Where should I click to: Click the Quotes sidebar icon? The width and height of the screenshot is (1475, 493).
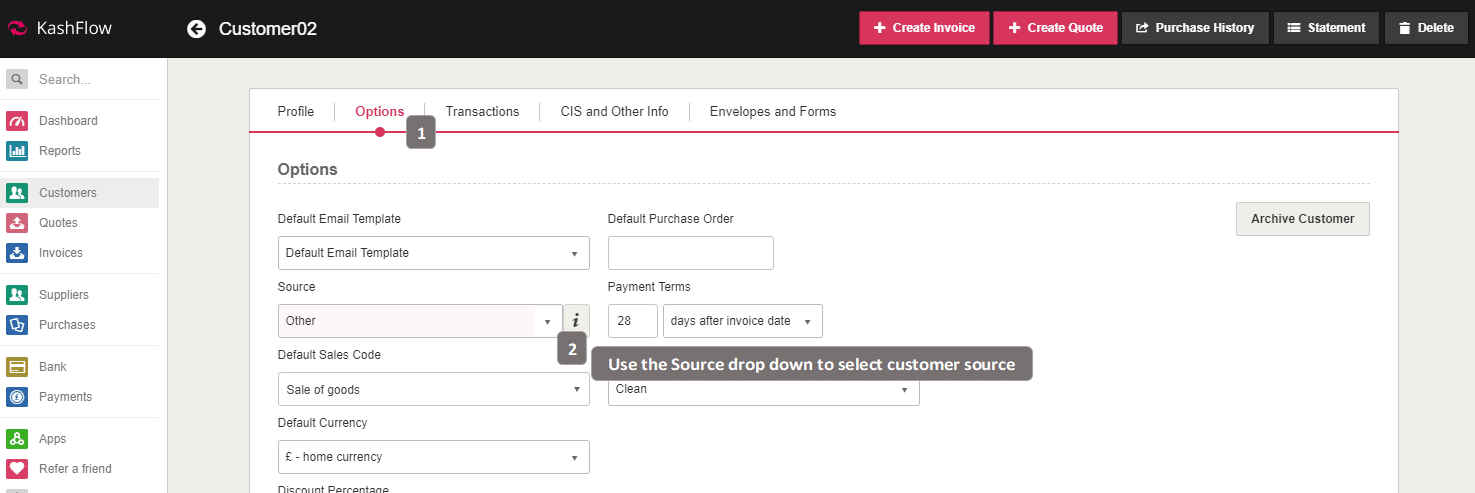click(17, 223)
